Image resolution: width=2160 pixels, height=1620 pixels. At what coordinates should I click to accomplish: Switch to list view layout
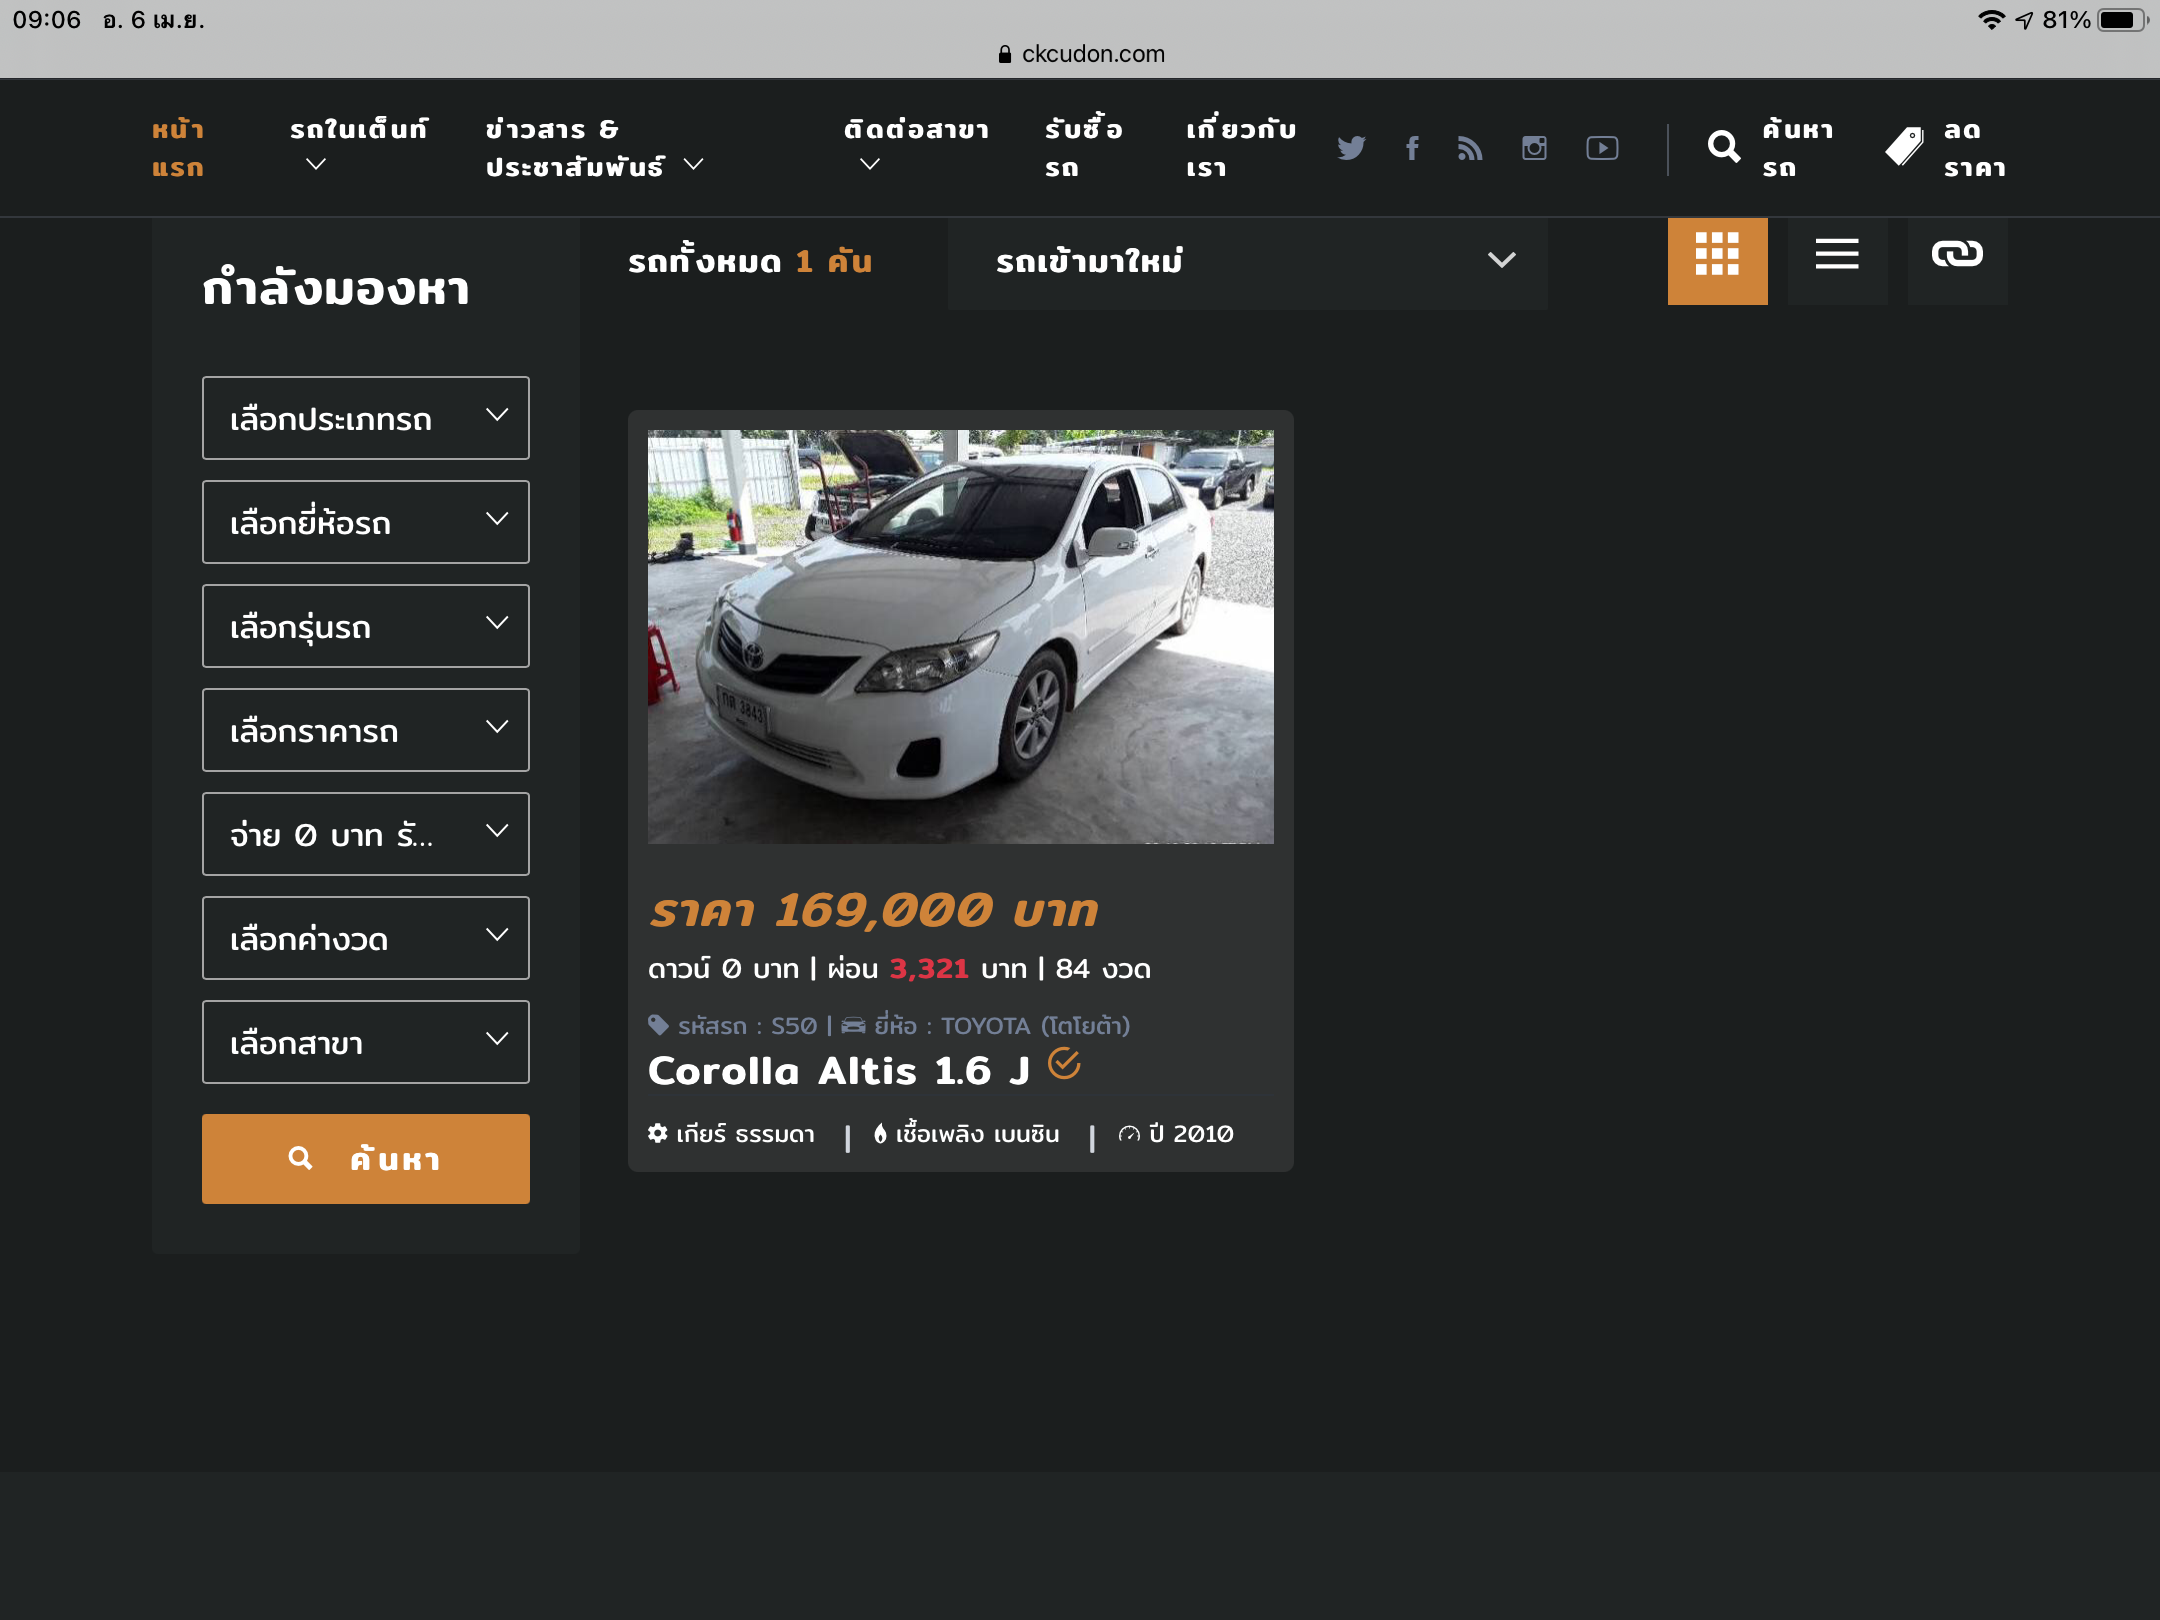tap(1837, 256)
